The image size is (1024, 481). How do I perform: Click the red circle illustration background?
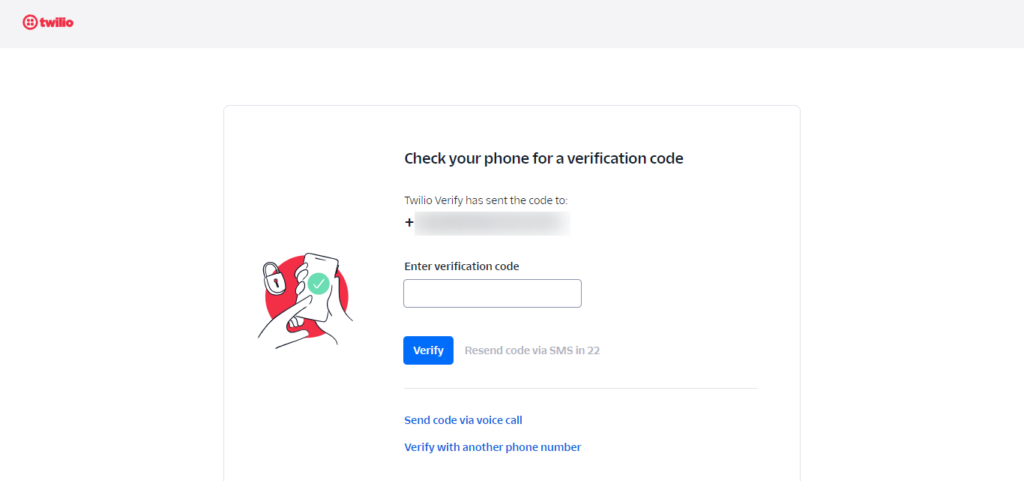(338, 300)
